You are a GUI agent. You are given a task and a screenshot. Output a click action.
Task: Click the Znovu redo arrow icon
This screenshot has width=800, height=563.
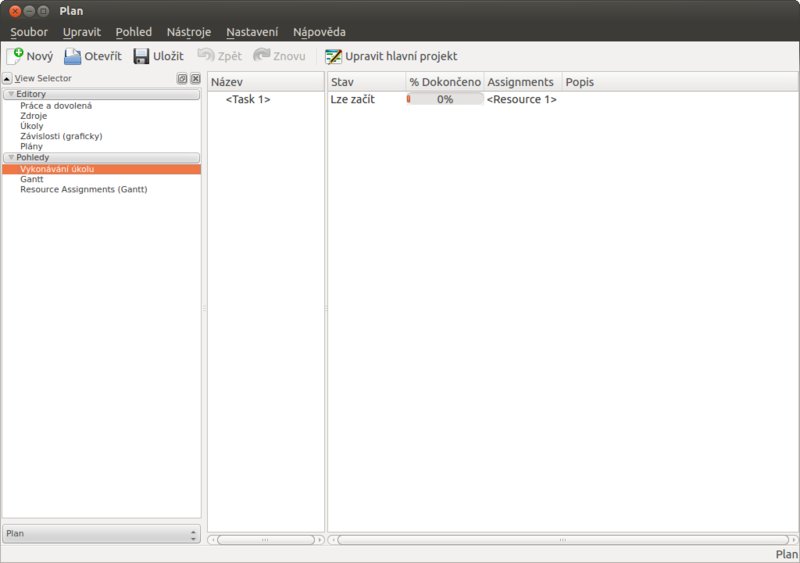tap(262, 57)
